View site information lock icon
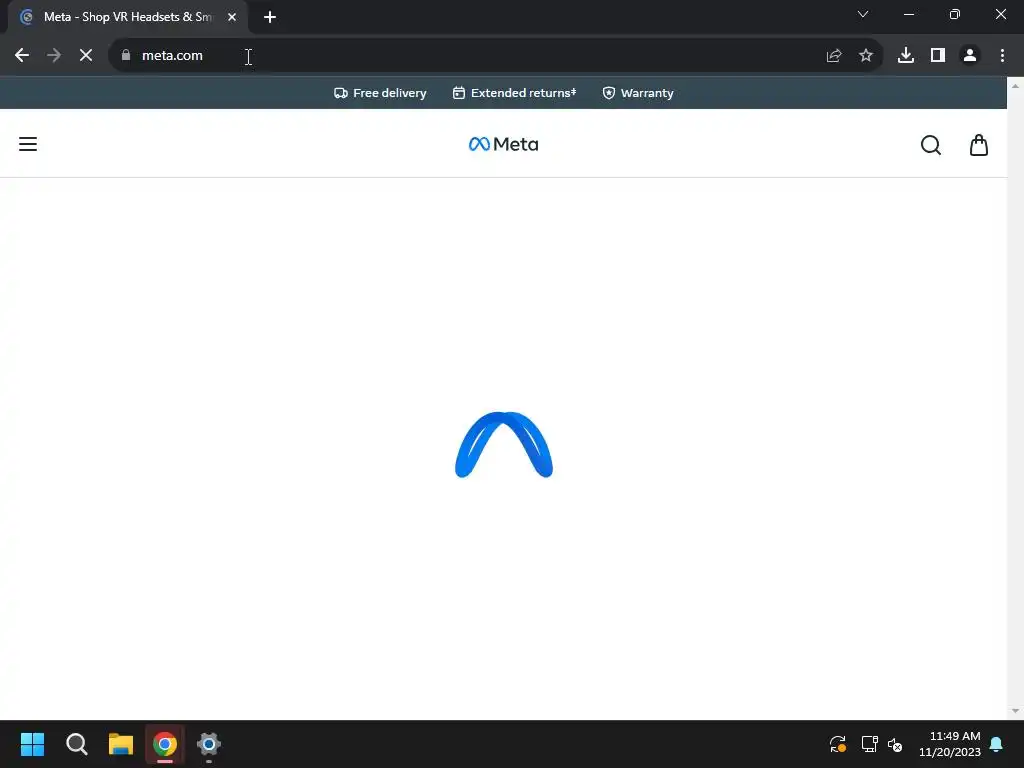The width and height of the screenshot is (1024, 768). pos(126,56)
